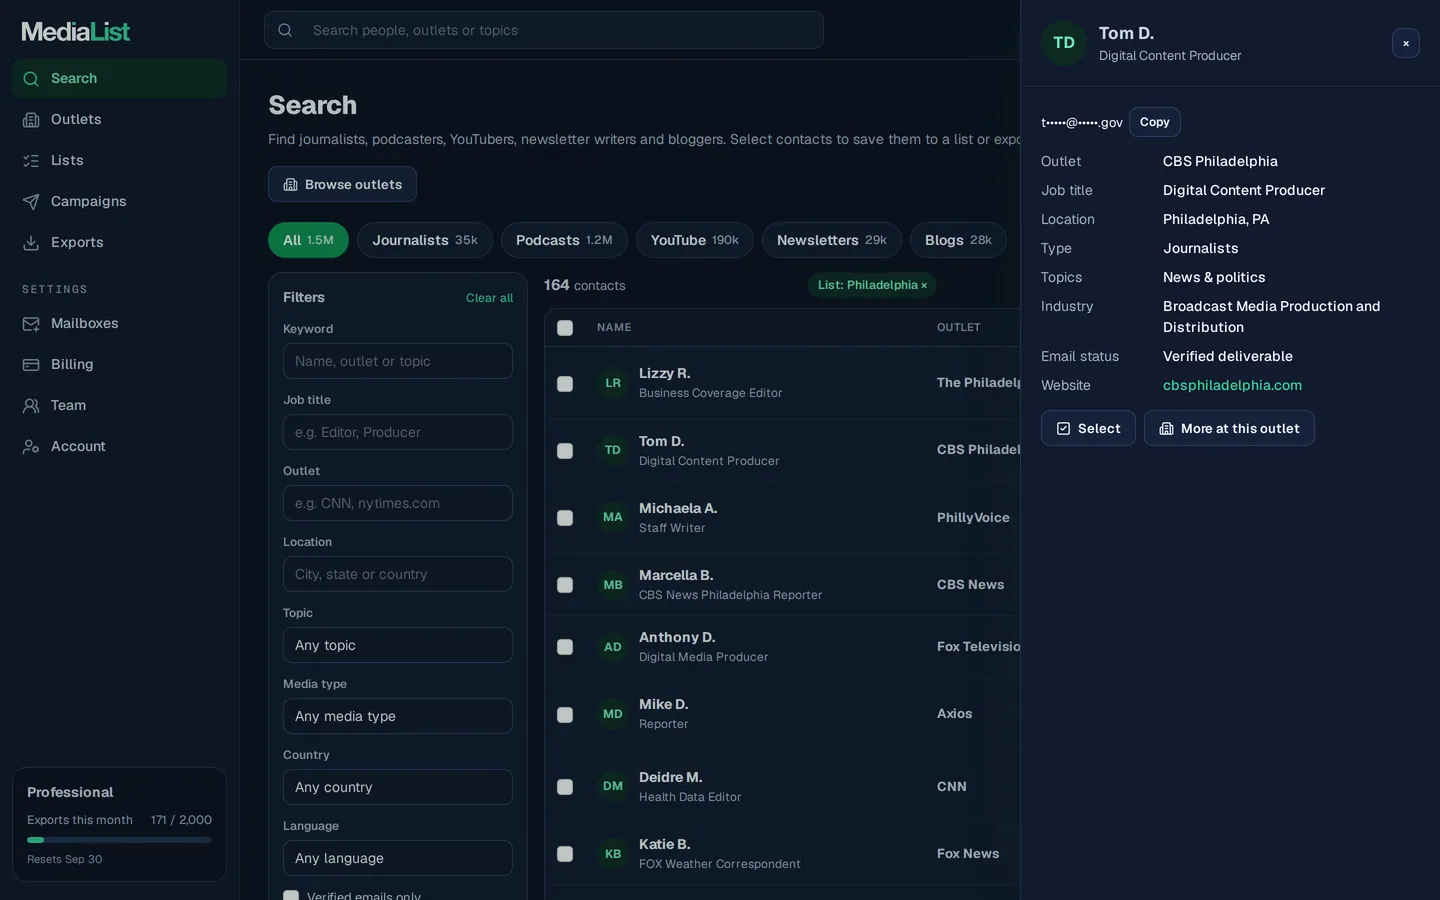The image size is (1440, 900).
Task: Click the exports usage progress bar
Action: pyautogui.click(x=119, y=840)
